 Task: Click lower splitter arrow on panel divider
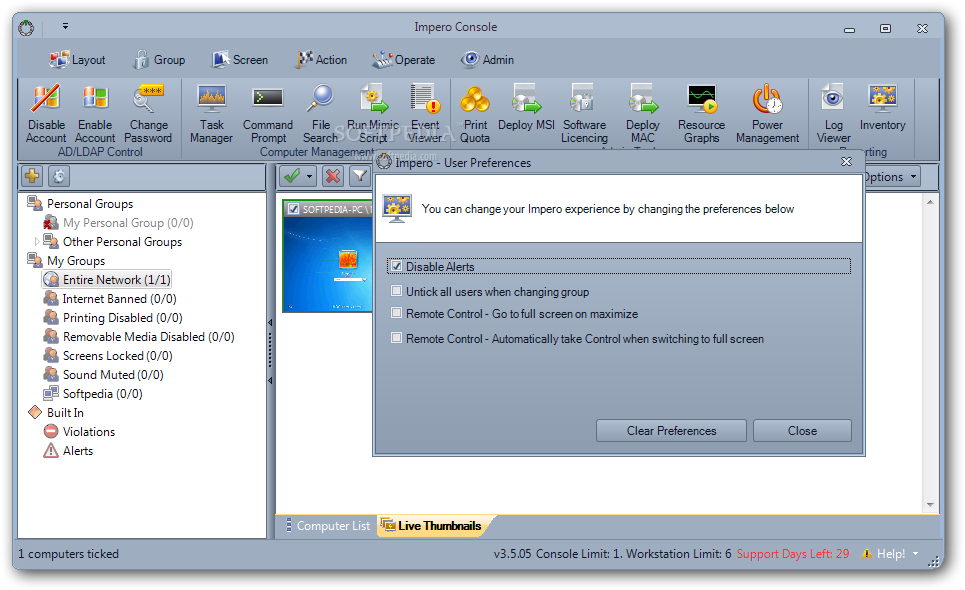[x=270, y=381]
